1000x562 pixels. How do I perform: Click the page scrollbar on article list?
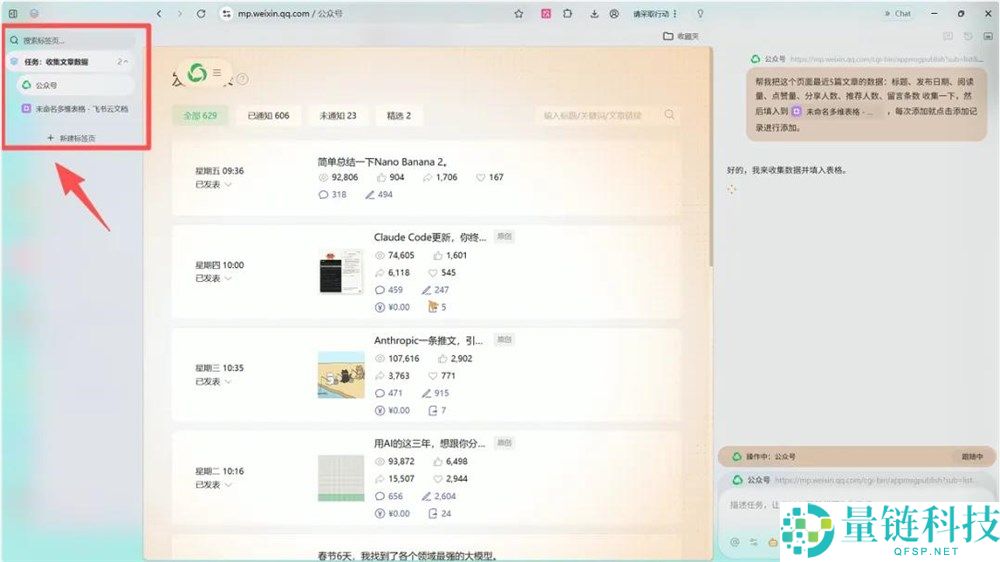pyautogui.click(x=710, y=159)
